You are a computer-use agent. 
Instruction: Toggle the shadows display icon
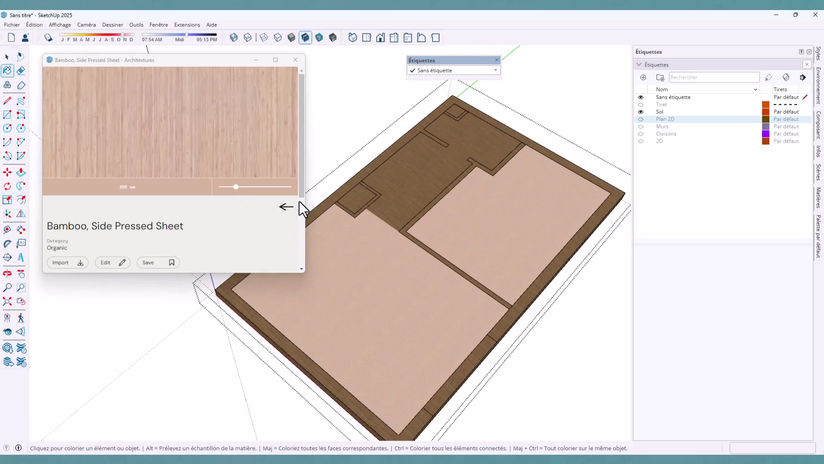(x=48, y=38)
